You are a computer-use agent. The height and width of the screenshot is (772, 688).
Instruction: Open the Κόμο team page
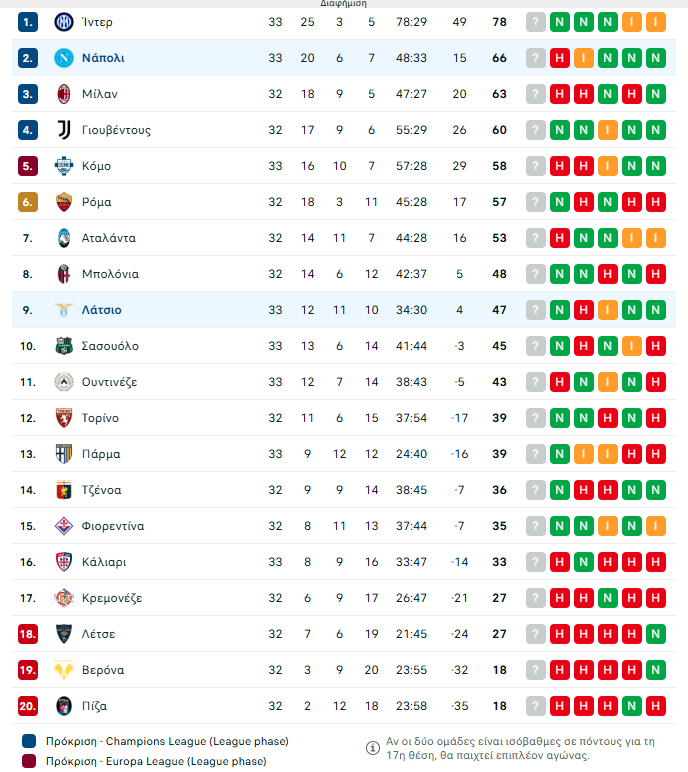pos(97,166)
